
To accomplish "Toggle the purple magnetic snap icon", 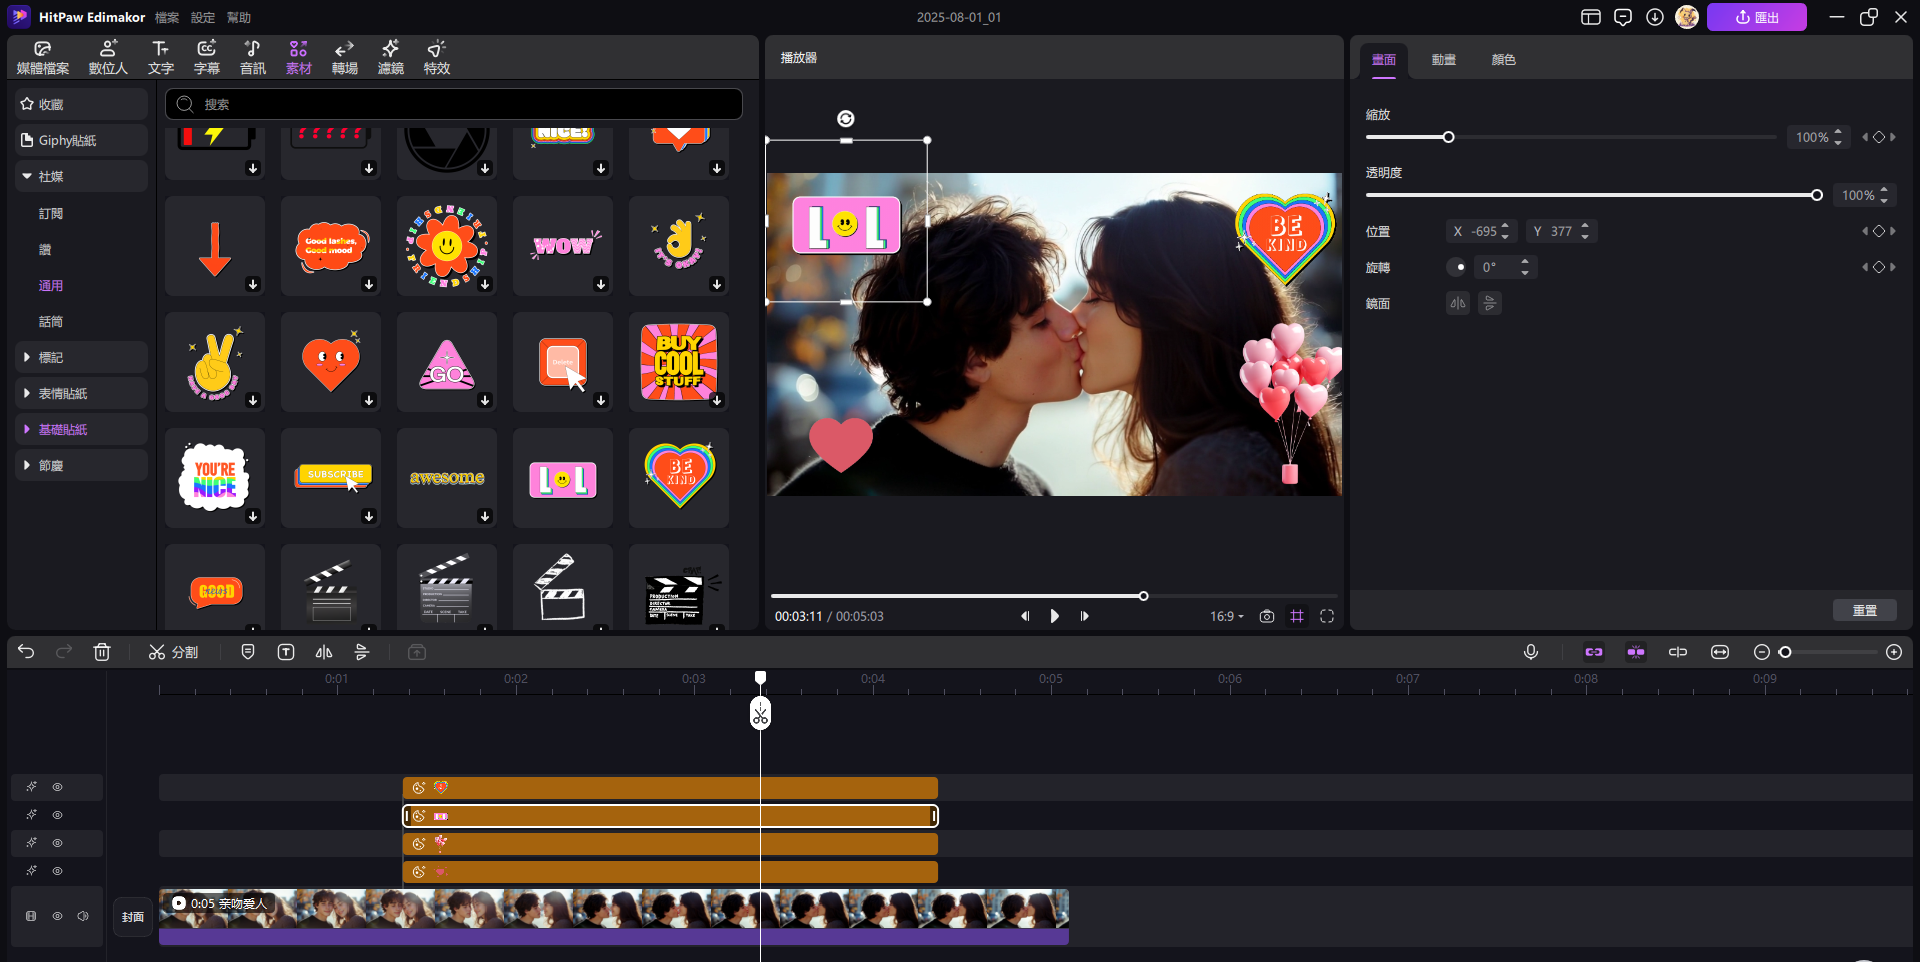I will point(1636,652).
